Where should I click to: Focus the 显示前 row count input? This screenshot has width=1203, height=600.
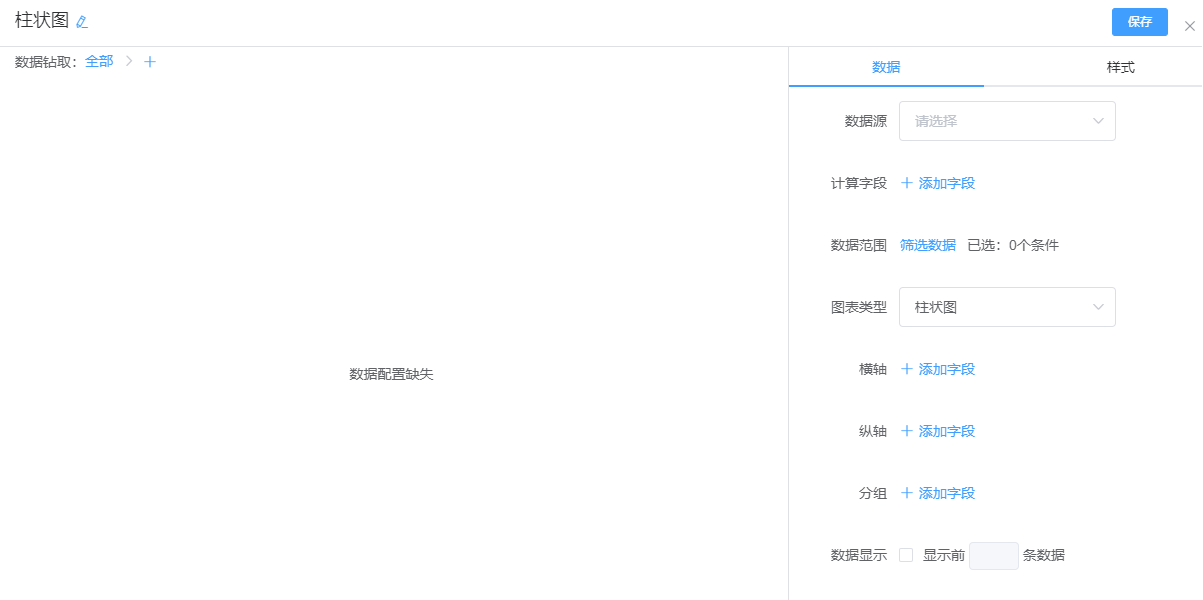[x=994, y=556]
